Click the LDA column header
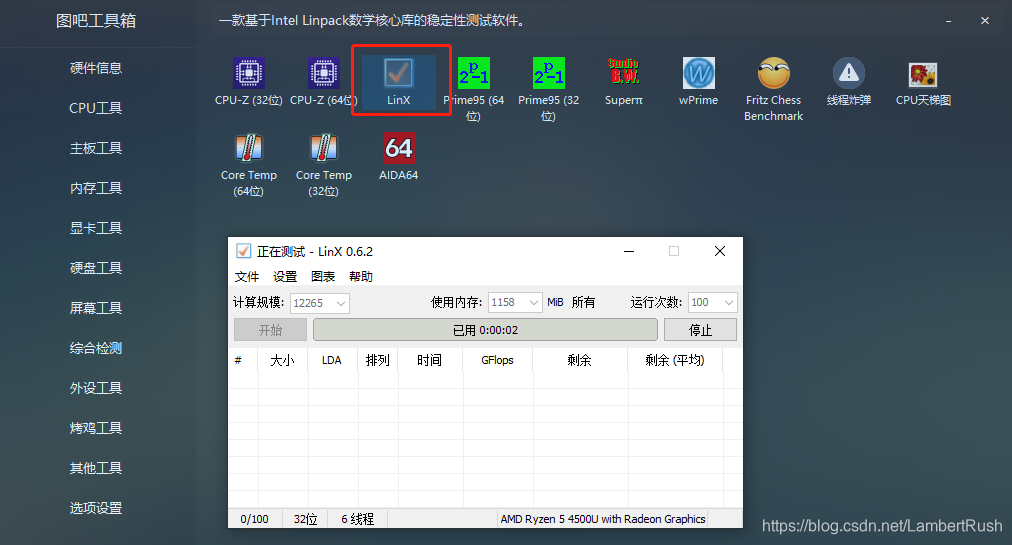The width and height of the screenshot is (1012, 545). pos(332,360)
